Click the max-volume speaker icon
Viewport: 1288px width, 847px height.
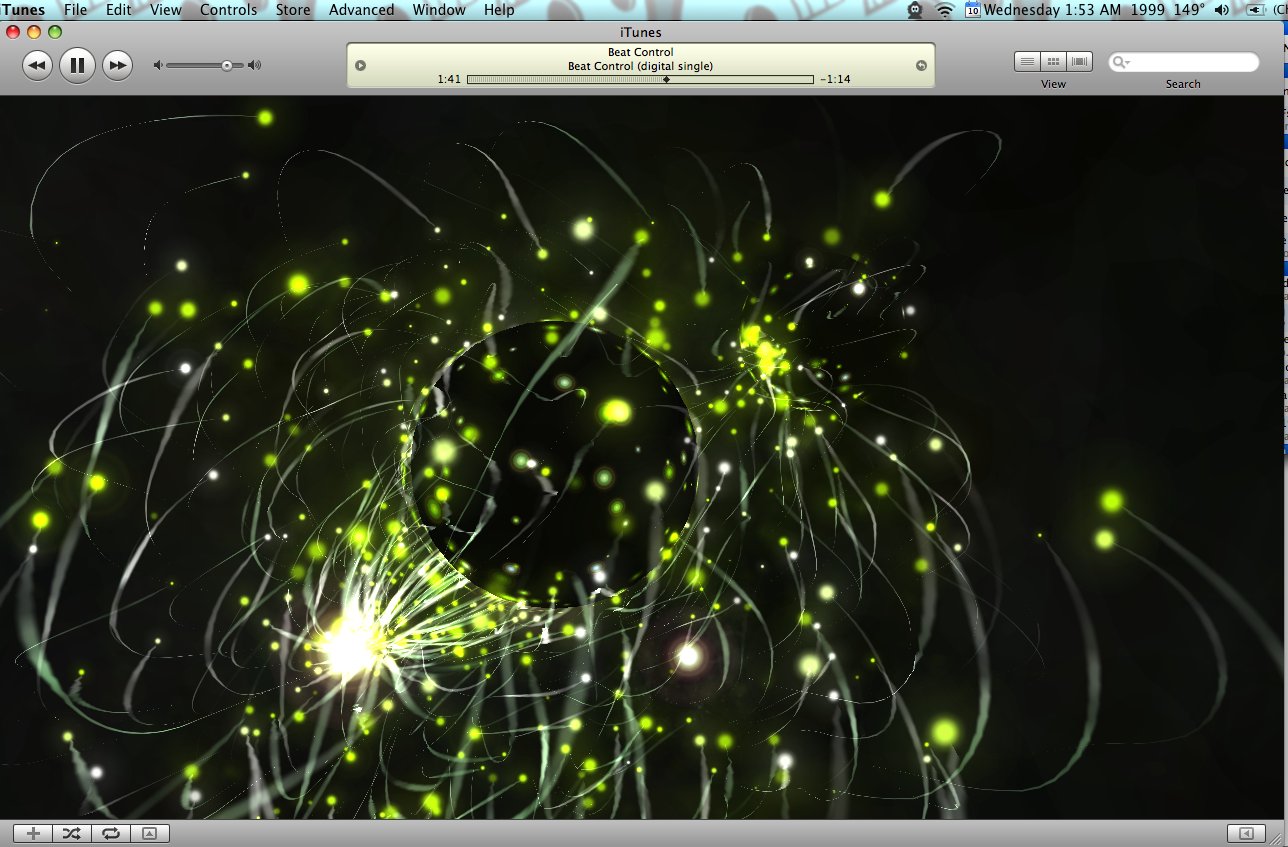(x=255, y=65)
